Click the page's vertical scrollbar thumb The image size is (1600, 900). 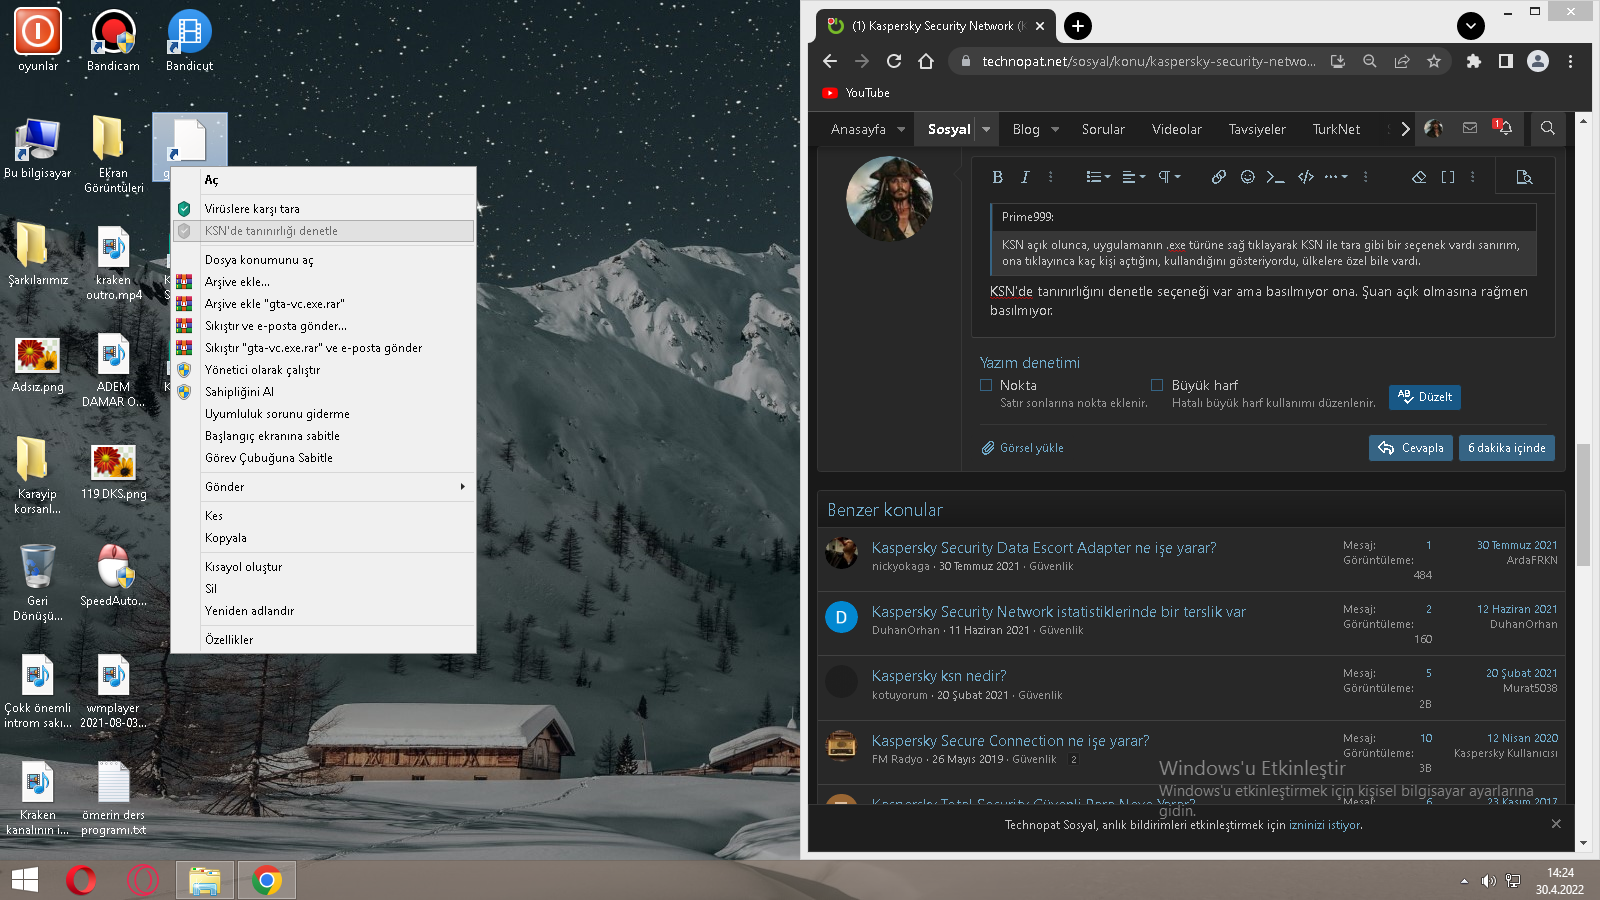click(1583, 505)
